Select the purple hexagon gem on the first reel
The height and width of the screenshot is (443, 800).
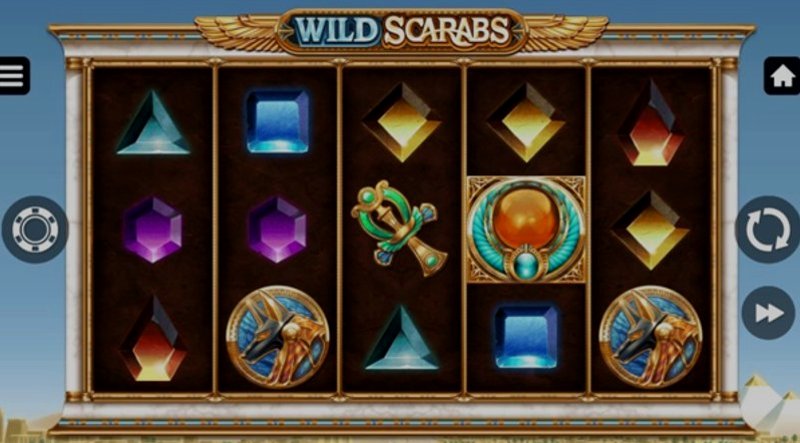coord(153,230)
